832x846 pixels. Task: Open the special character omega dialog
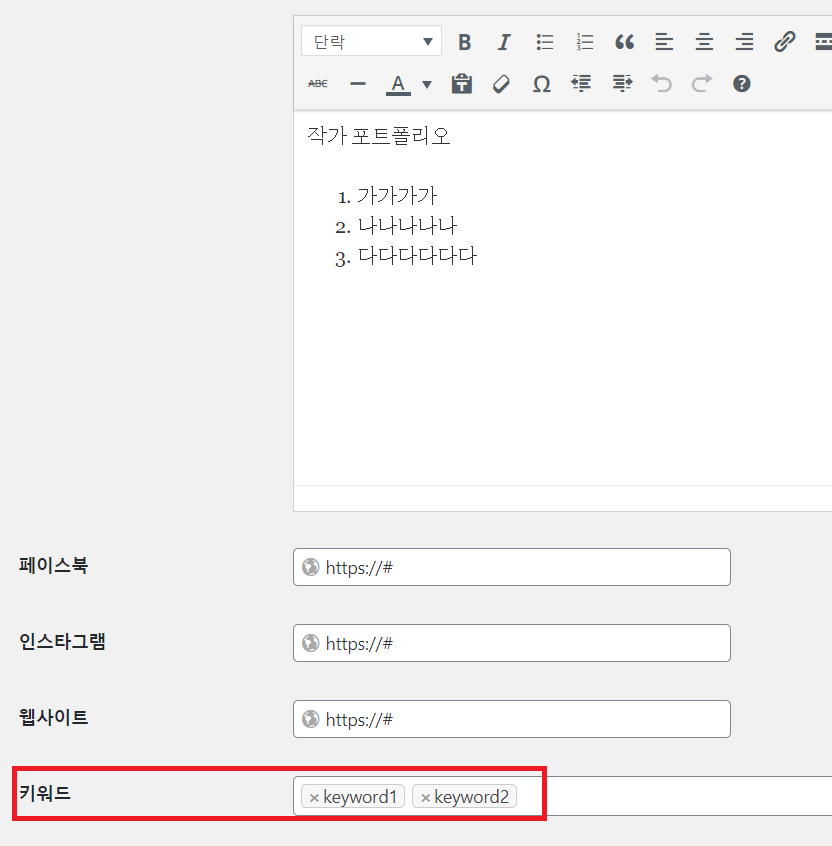[542, 84]
